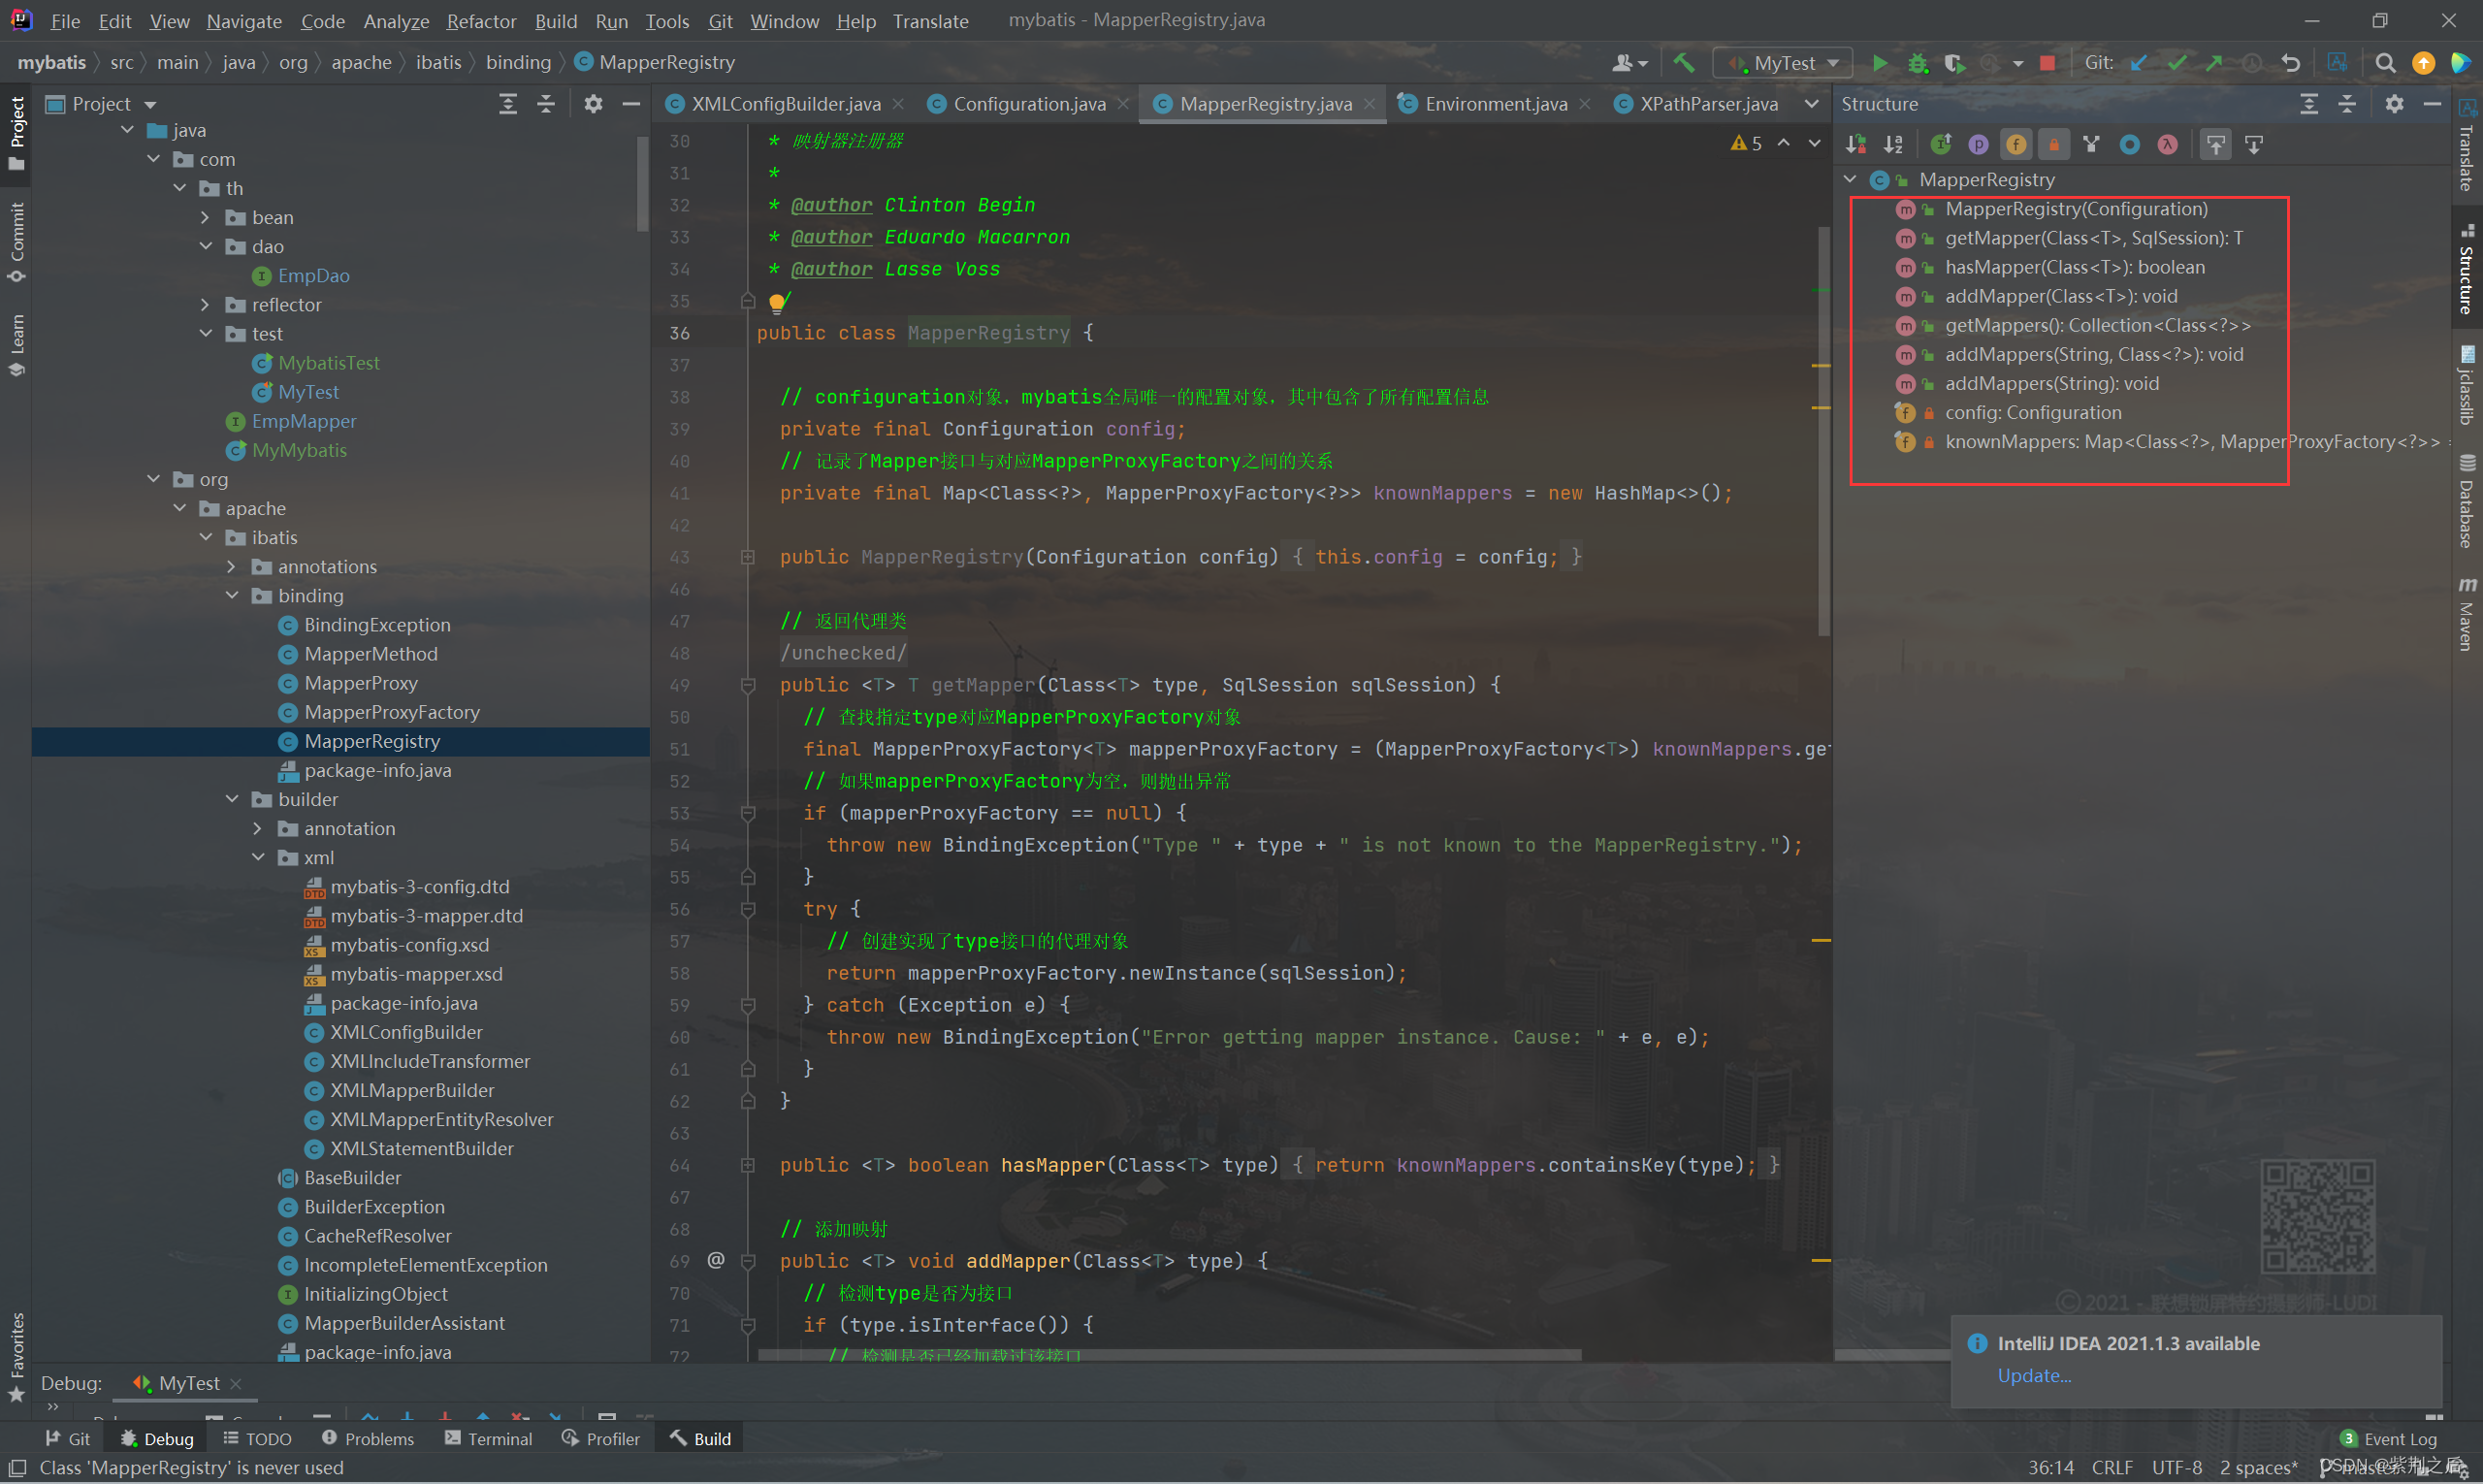Rollback changes with the undo arrow icon
Screen dimensions: 2483x1484
tap(2291, 62)
